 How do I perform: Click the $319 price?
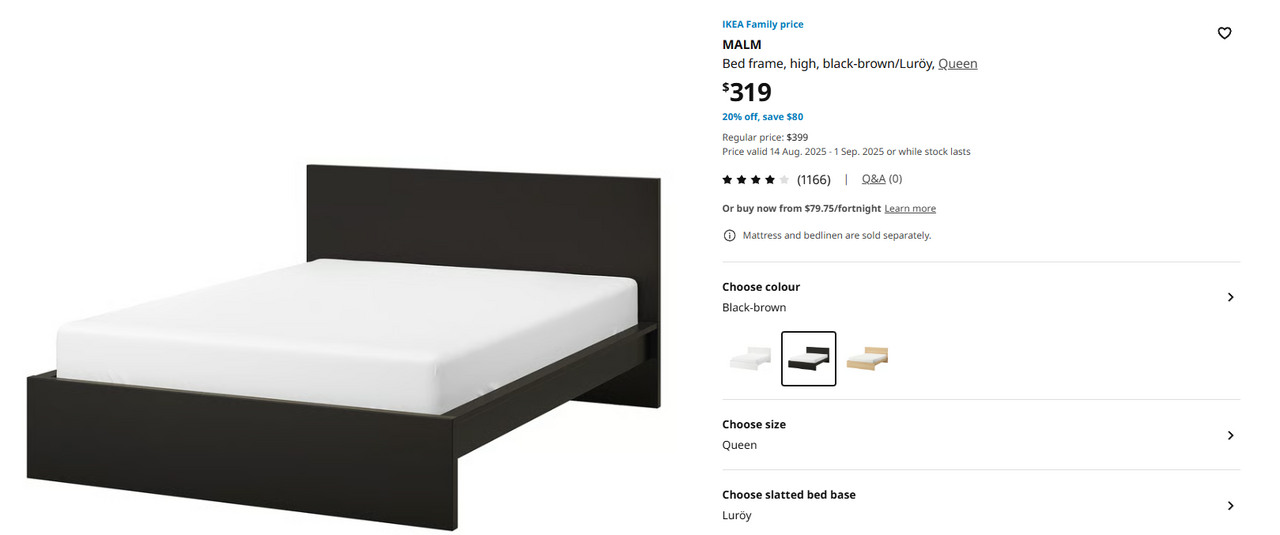coord(747,92)
